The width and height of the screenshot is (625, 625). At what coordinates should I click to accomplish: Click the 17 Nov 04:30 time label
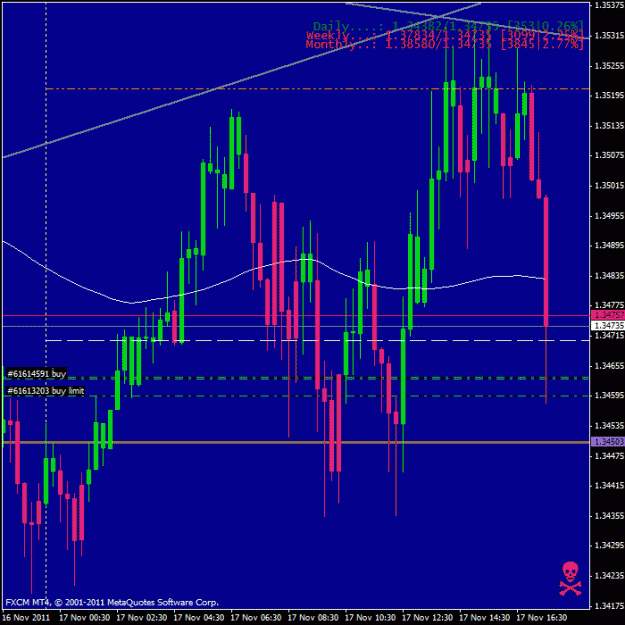tap(199, 618)
